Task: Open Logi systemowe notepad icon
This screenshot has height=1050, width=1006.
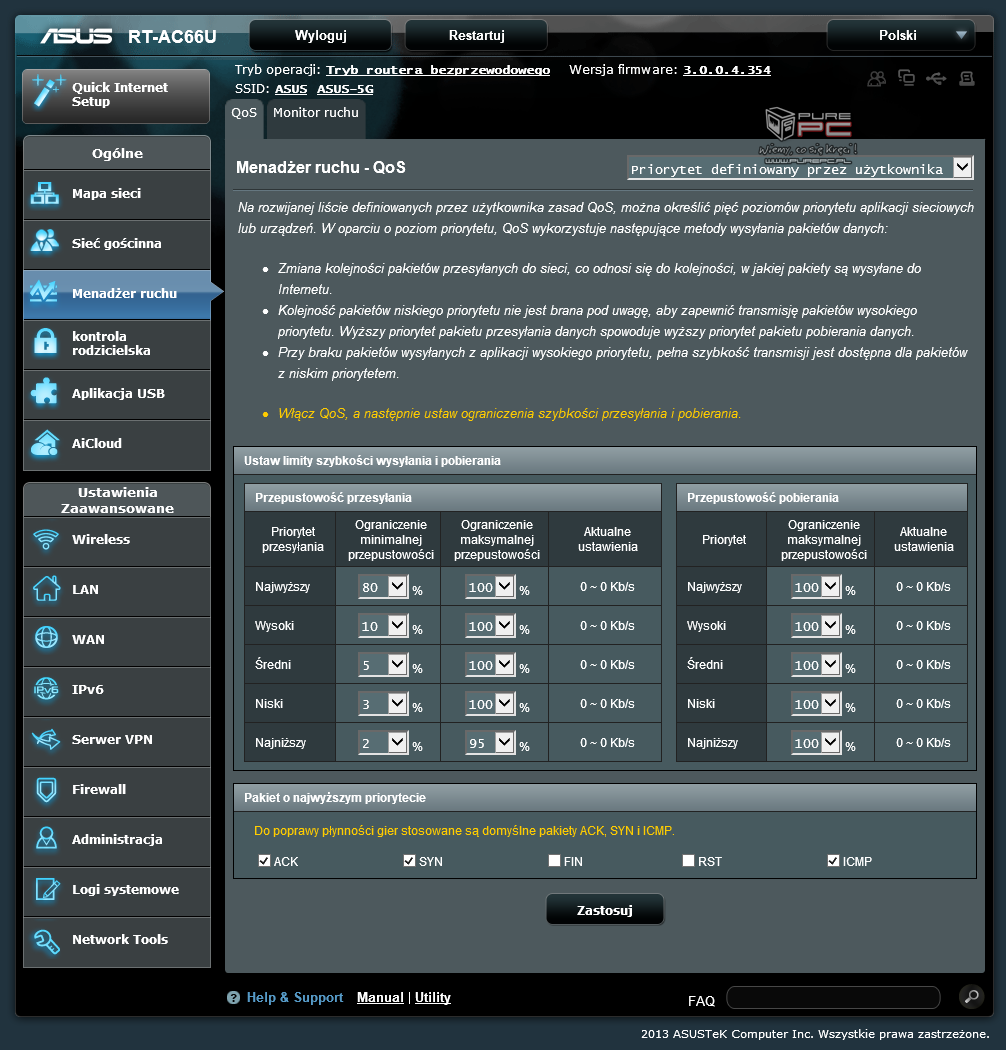Action: pos(47,889)
